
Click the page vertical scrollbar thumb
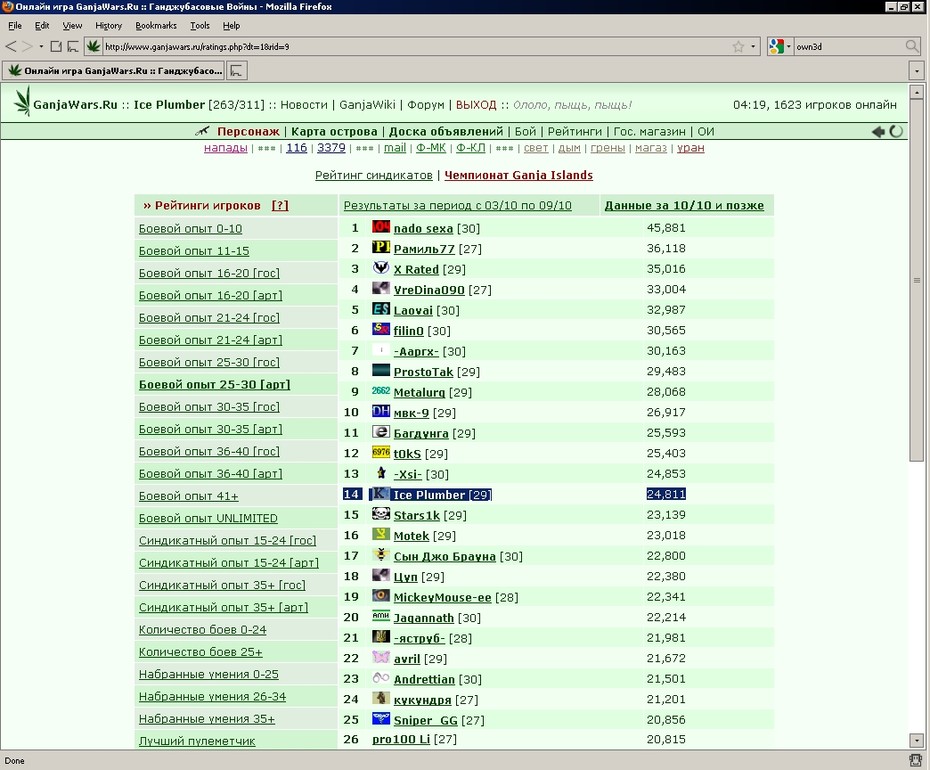click(916, 281)
